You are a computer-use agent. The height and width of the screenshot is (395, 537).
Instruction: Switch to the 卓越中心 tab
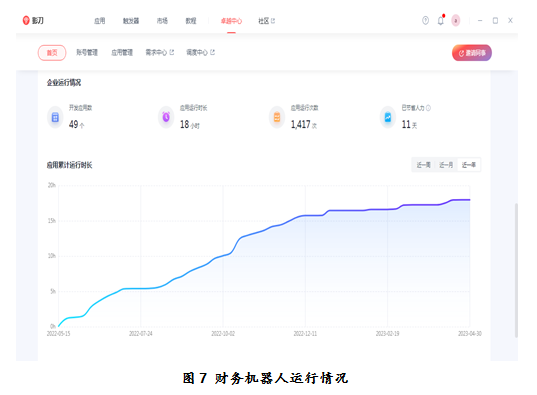pyautogui.click(x=231, y=21)
